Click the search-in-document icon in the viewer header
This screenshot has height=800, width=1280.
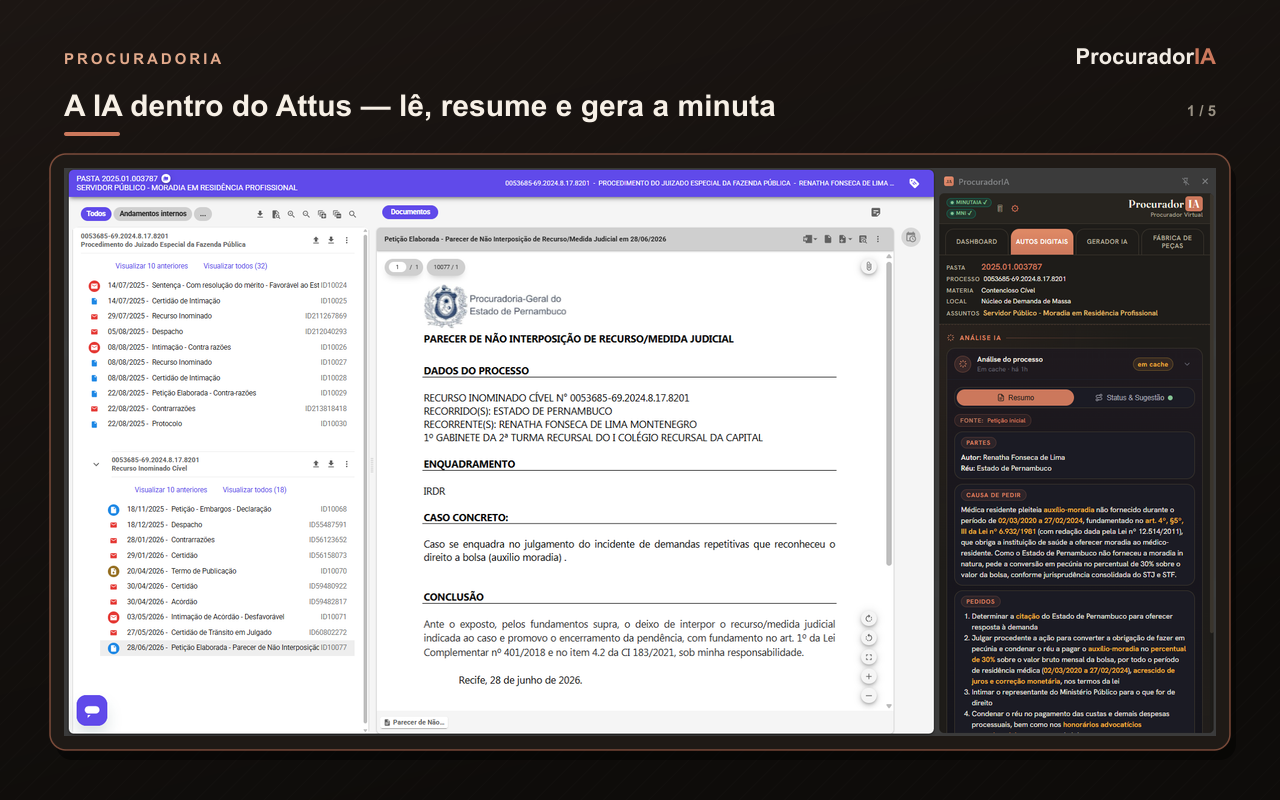863,239
